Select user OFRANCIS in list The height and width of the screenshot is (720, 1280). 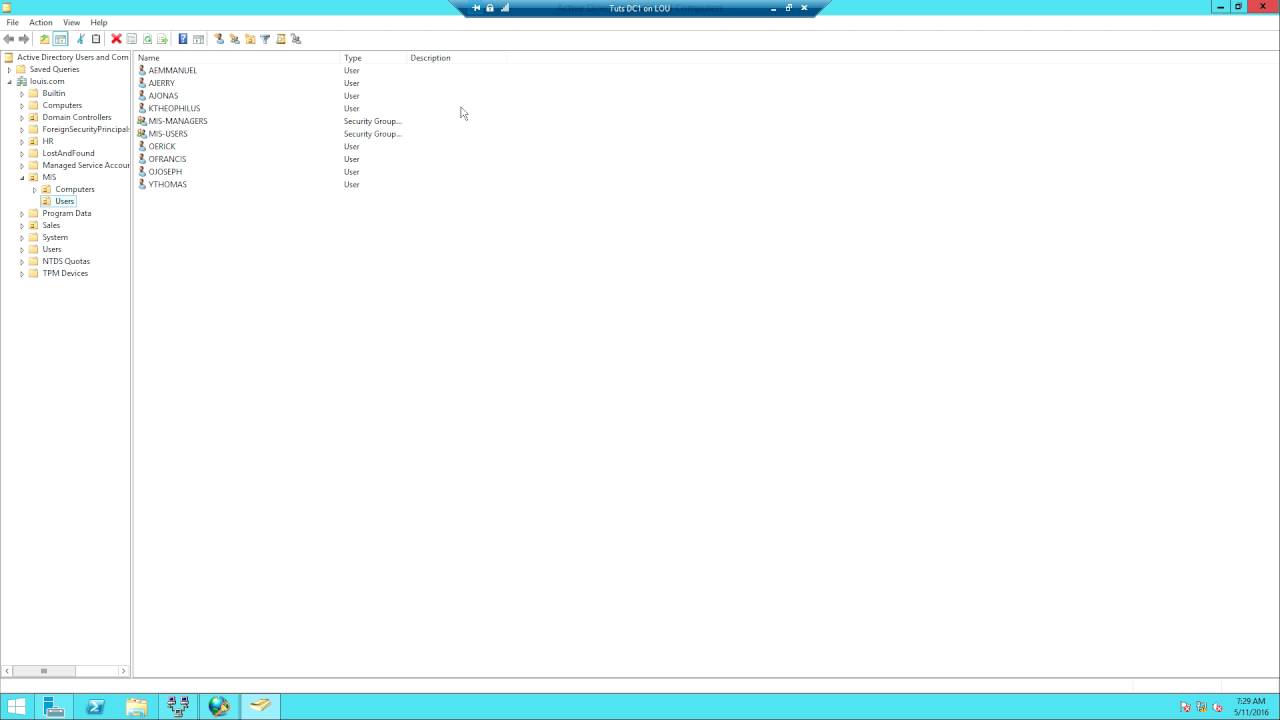[x=167, y=159]
